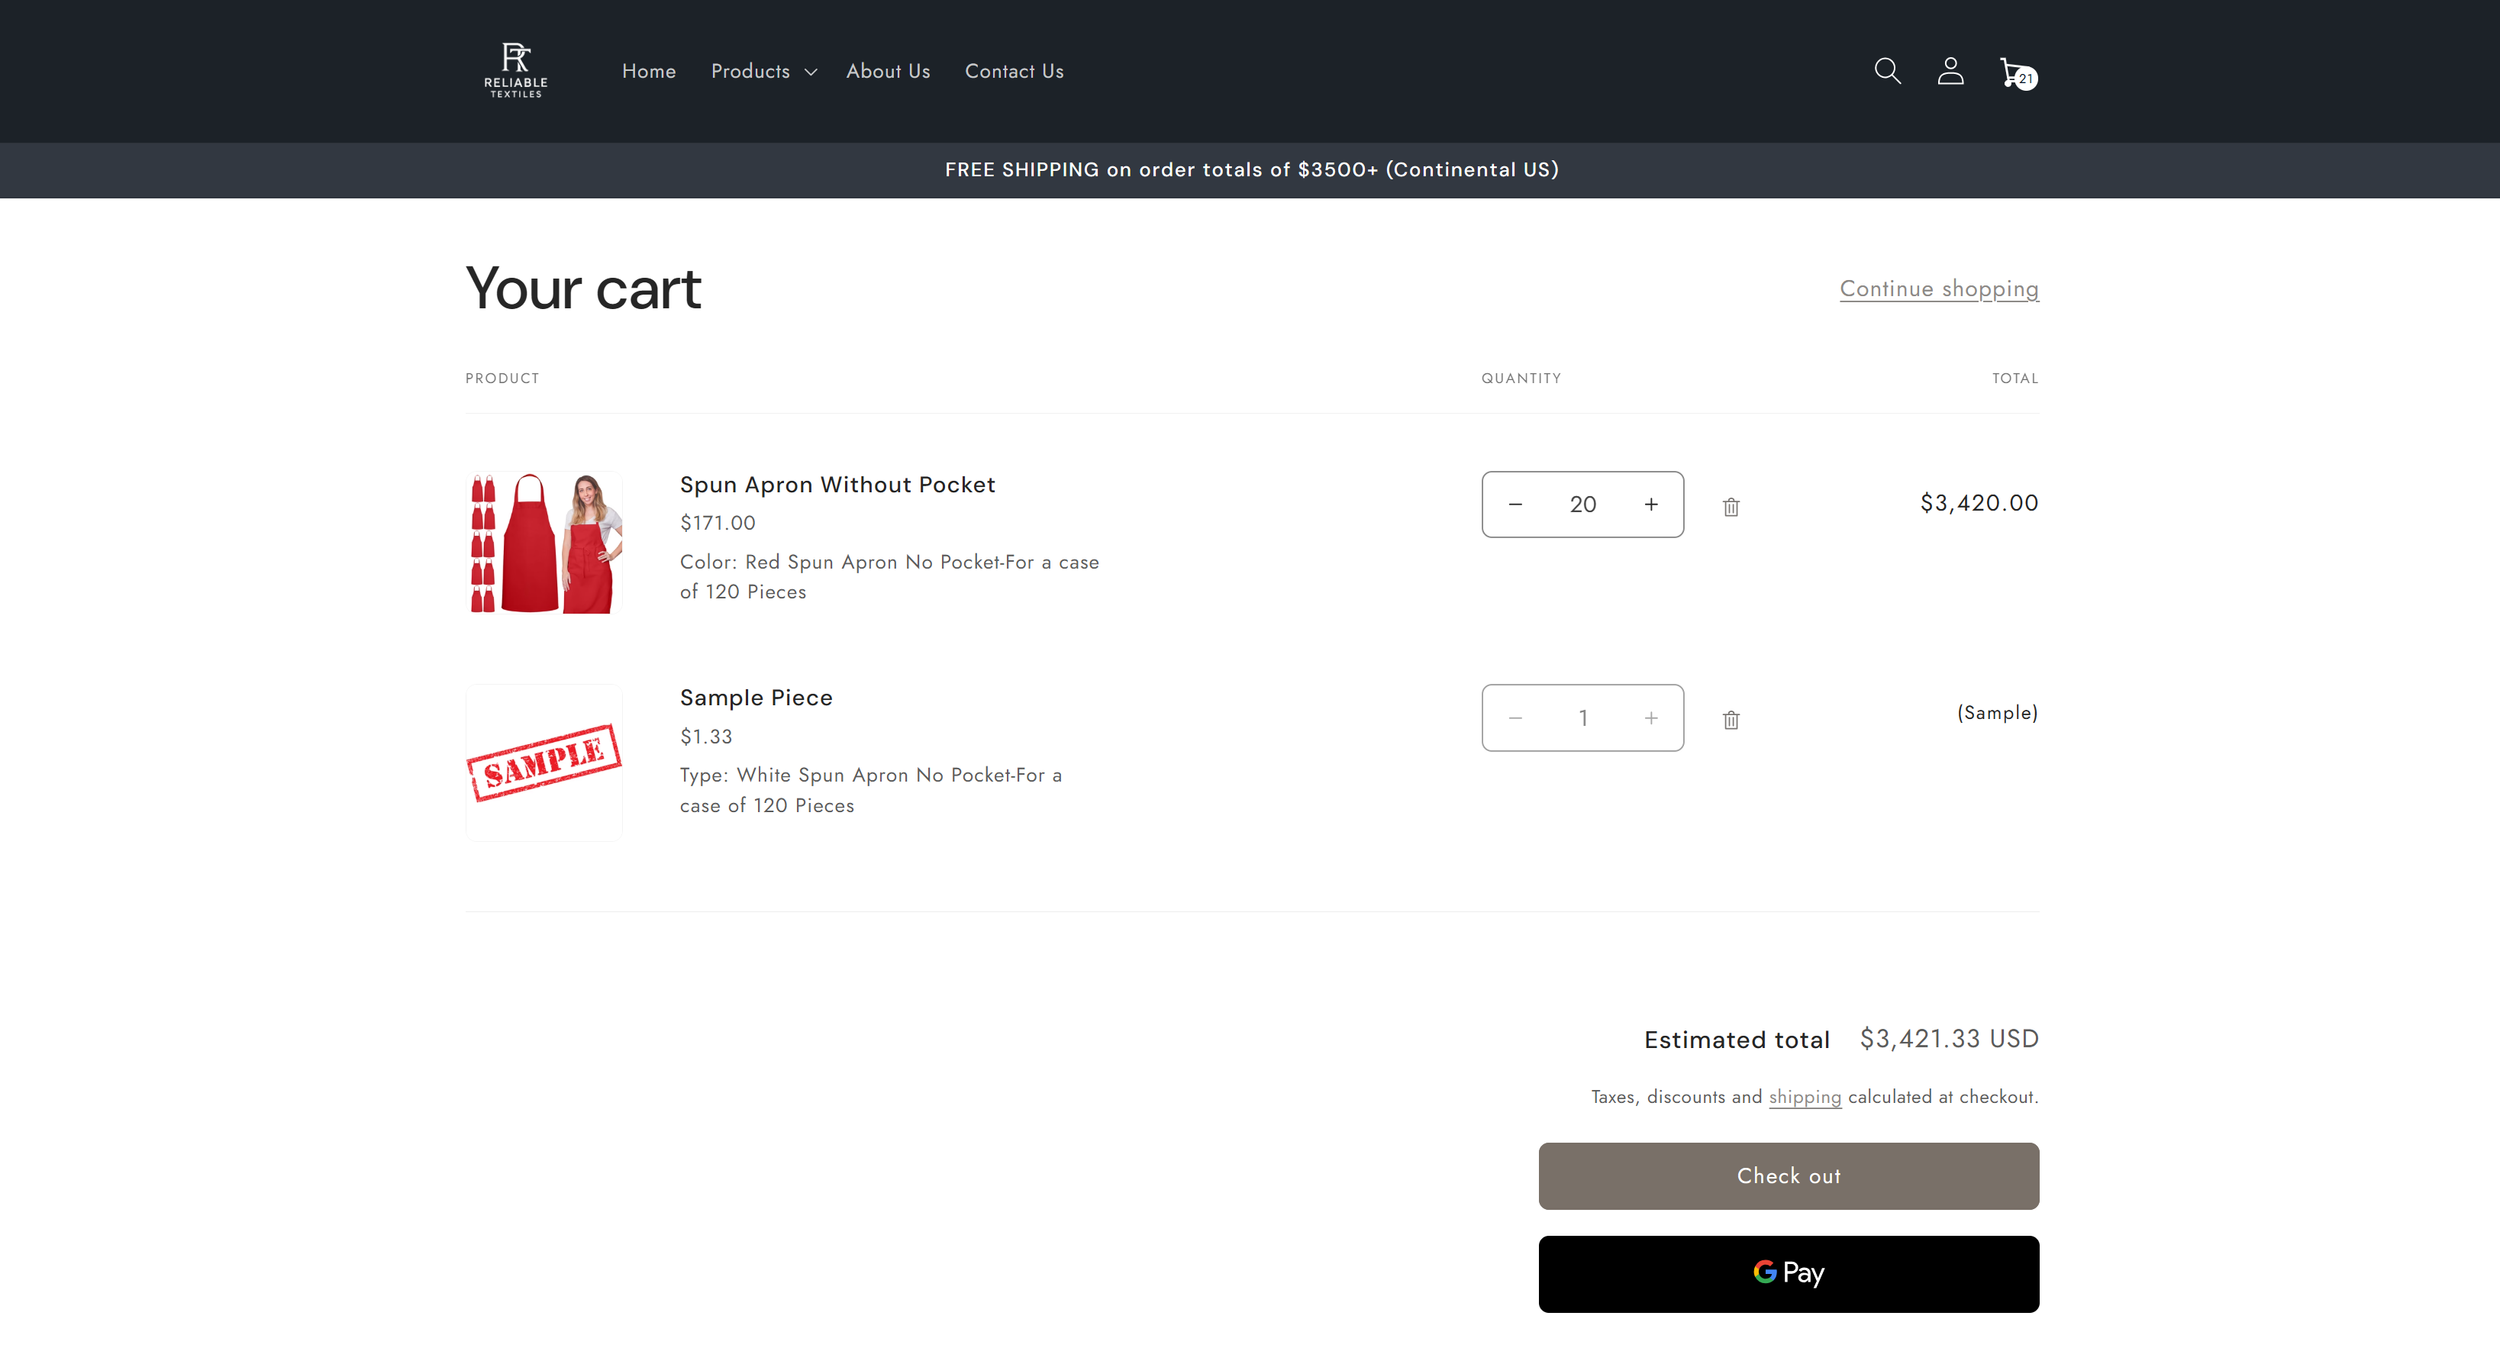2500x1351 pixels.
Task: Click the Spun Apron quantity field showing 20
Action: pyautogui.click(x=1582, y=505)
